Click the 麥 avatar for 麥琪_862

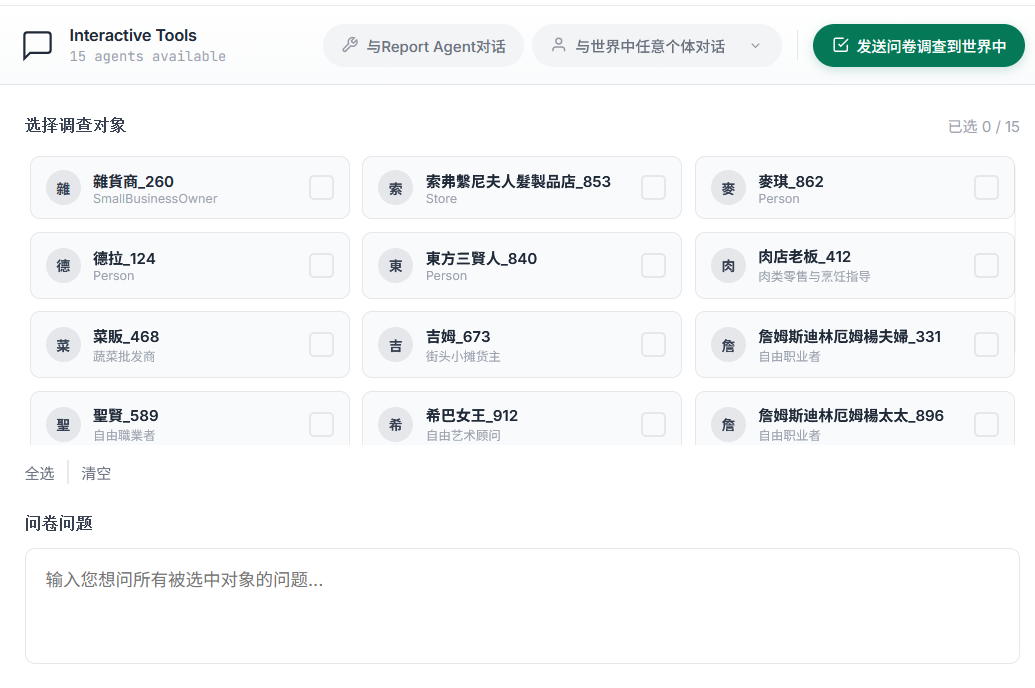[x=728, y=188]
